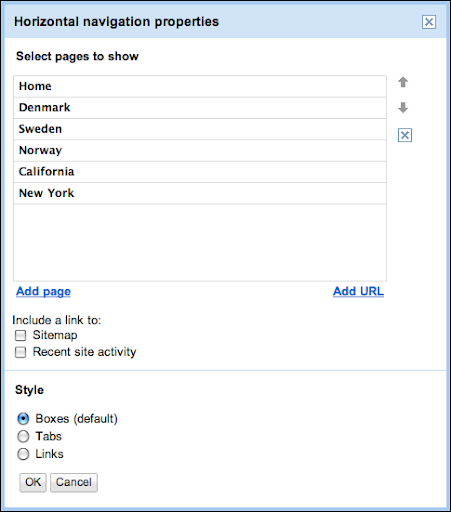Screen dimensions: 451x512
Task: Move selected page up with arrow icon
Action: click(403, 82)
